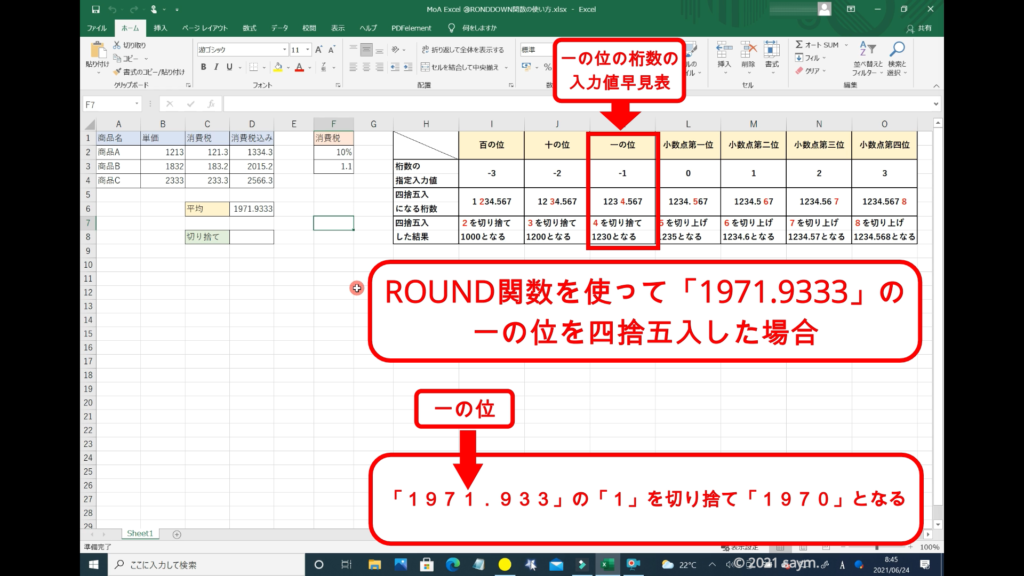Click the fill color bucket icon
Image resolution: width=1024 pixels, height=576 pixels.
[x=279, y=67]
